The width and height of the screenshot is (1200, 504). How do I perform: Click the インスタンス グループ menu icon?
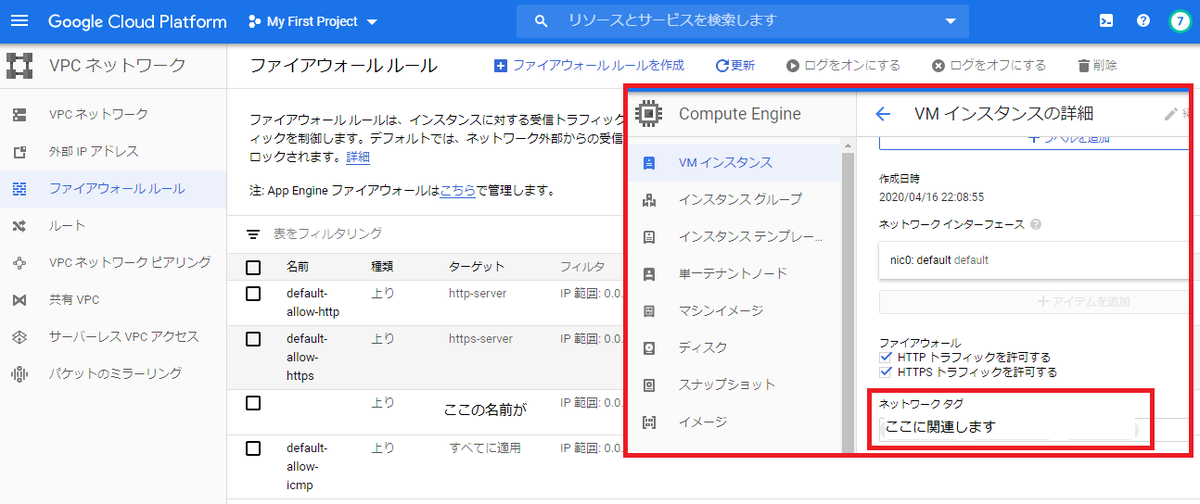coord(649,201)
